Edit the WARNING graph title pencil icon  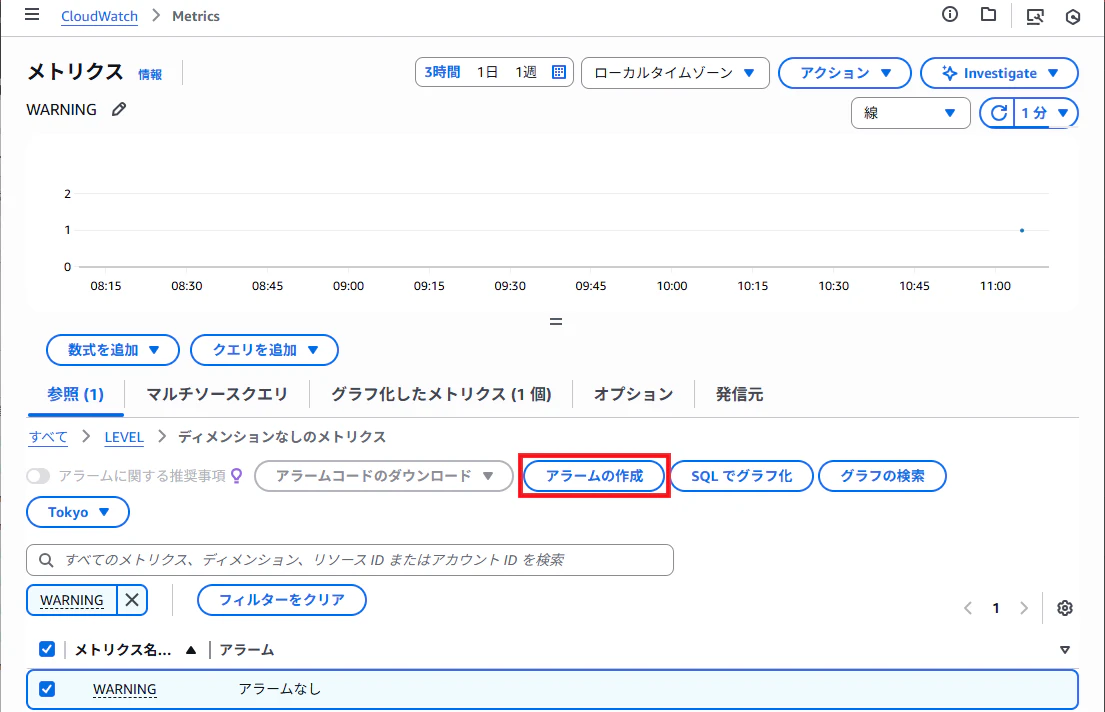click(x=119, y=109)
